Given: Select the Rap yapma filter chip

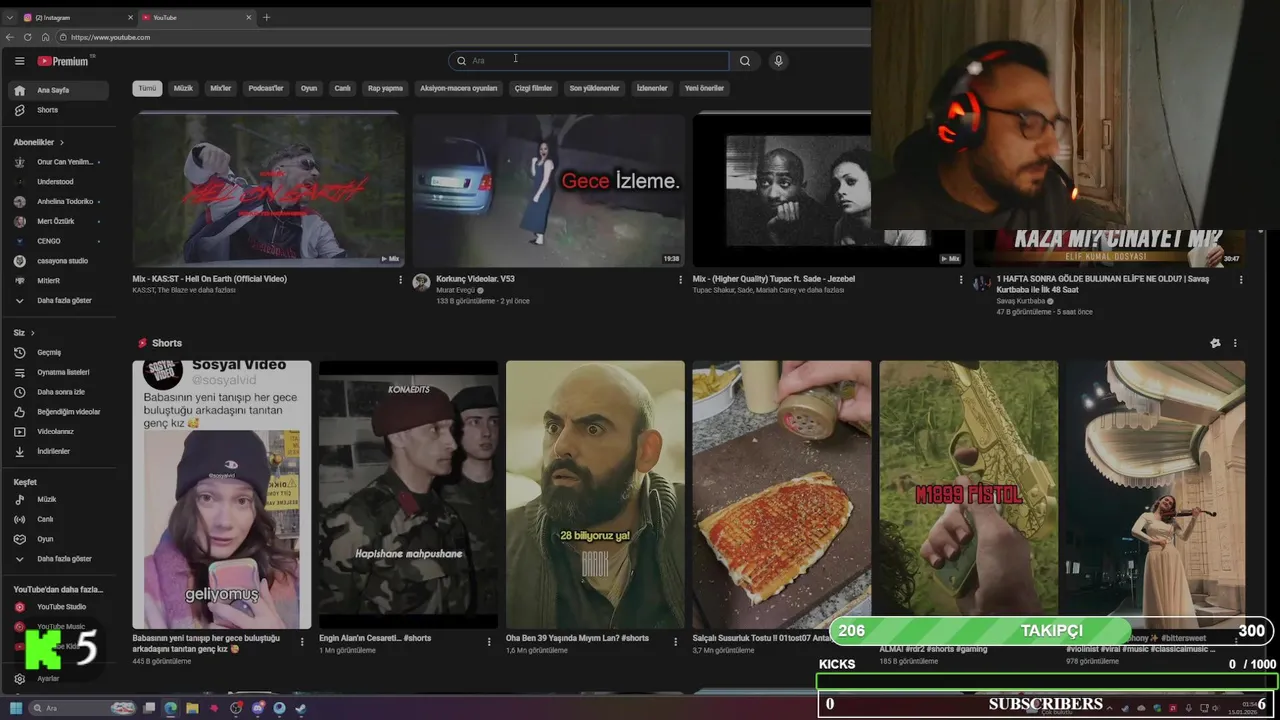Looking at the screenshot, I should [x=385, y=88].
